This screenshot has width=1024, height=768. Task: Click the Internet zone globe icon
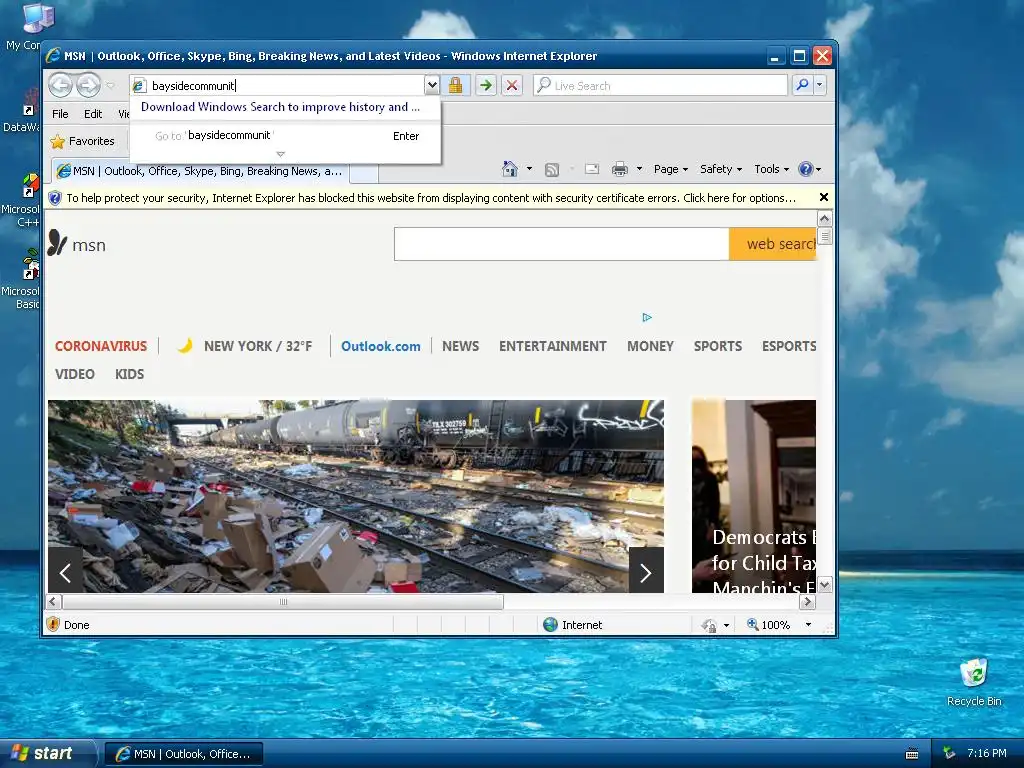tap(551, 625)
